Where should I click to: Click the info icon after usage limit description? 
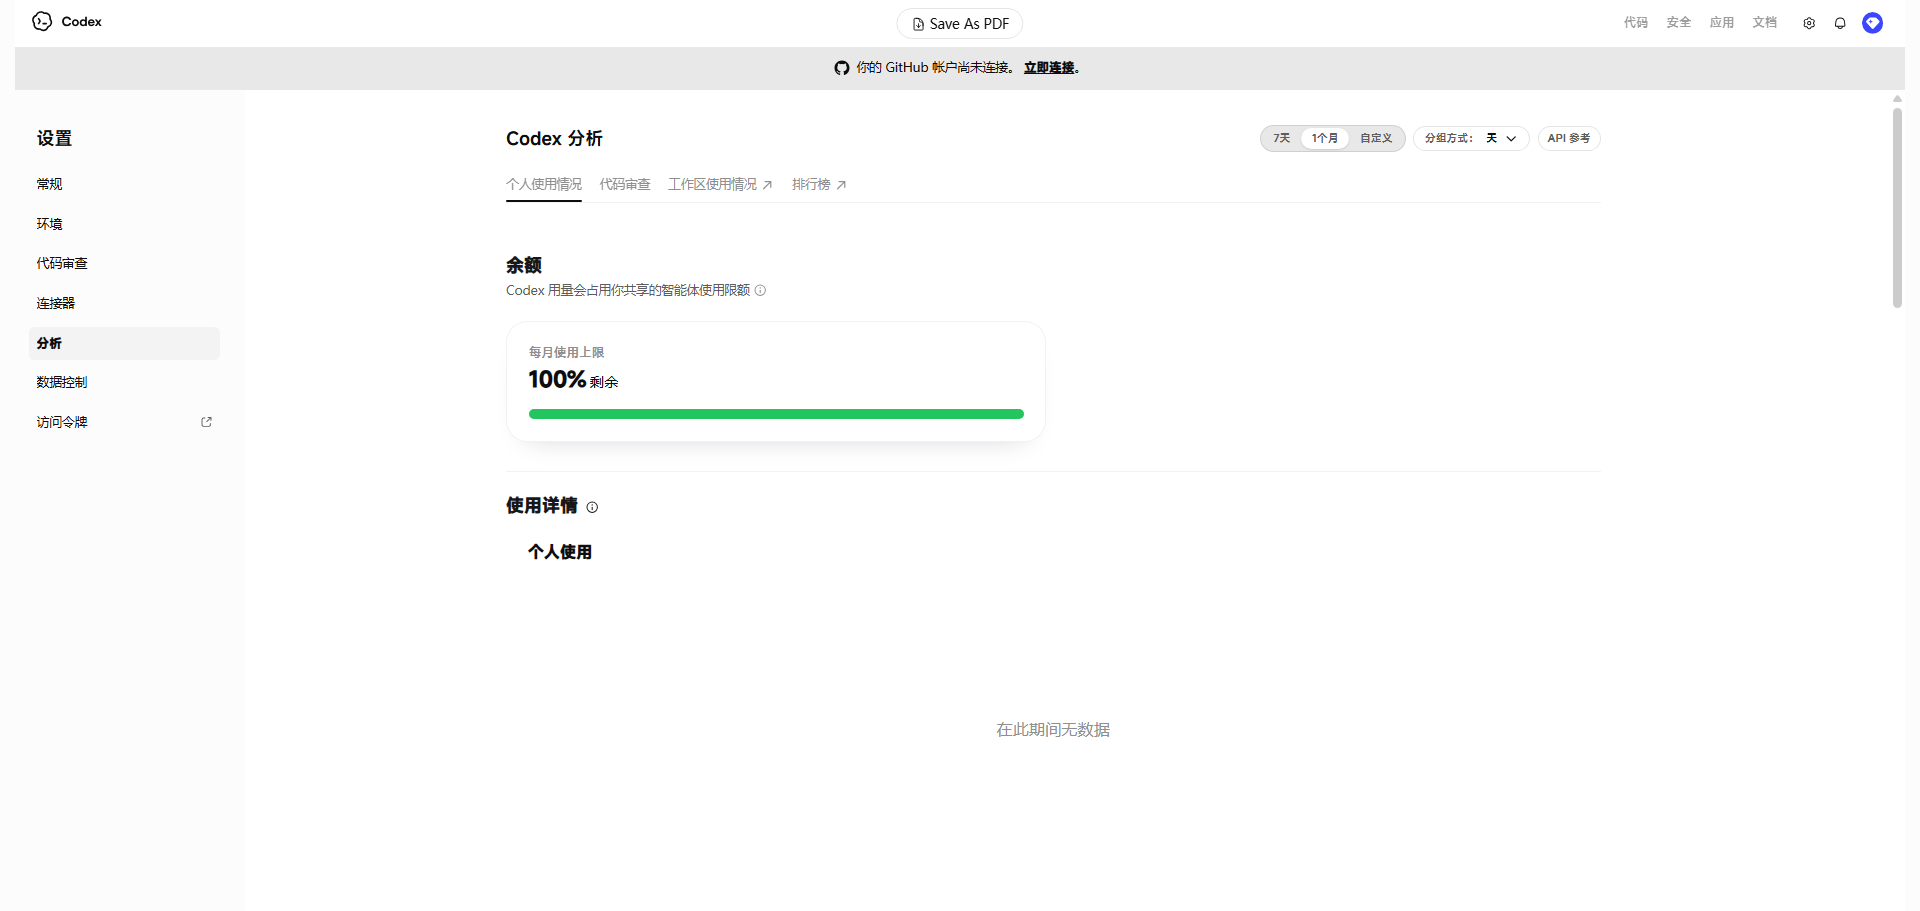pos(760,291)
